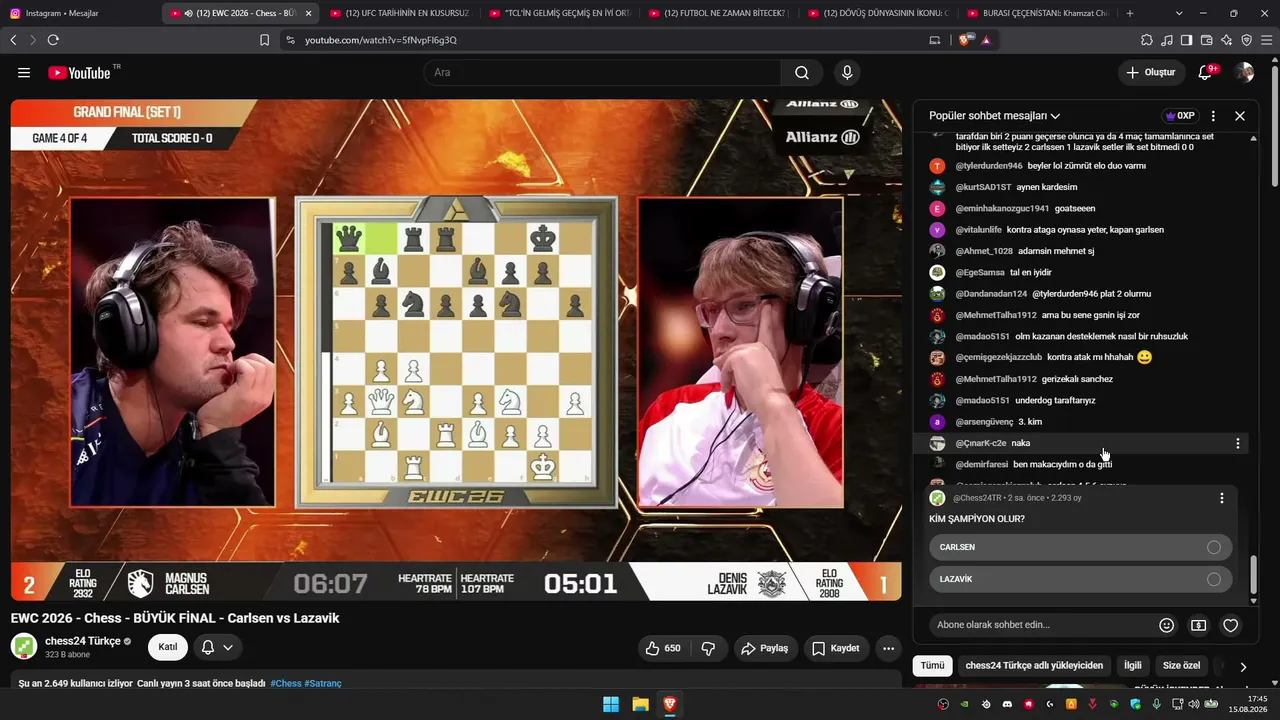Bookmark this page in the address bar

[x=264, y=40]
